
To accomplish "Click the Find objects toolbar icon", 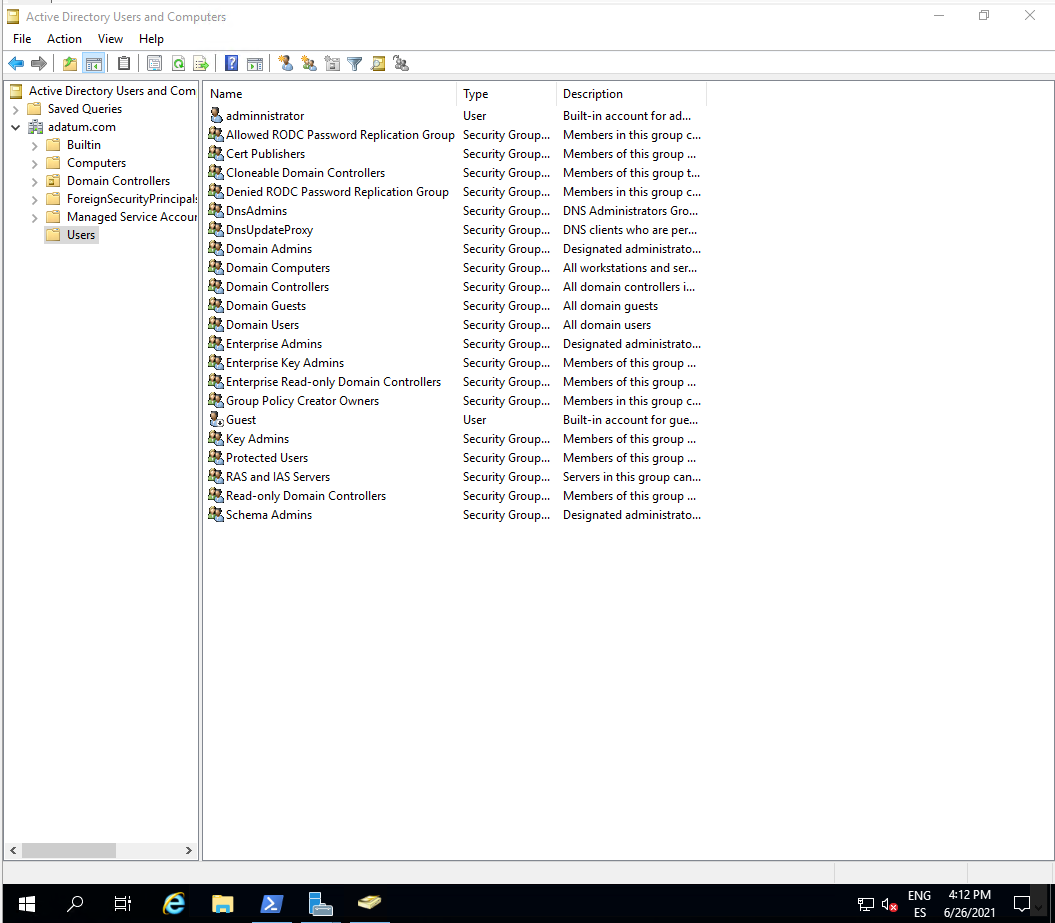I will tap(378, 64).
